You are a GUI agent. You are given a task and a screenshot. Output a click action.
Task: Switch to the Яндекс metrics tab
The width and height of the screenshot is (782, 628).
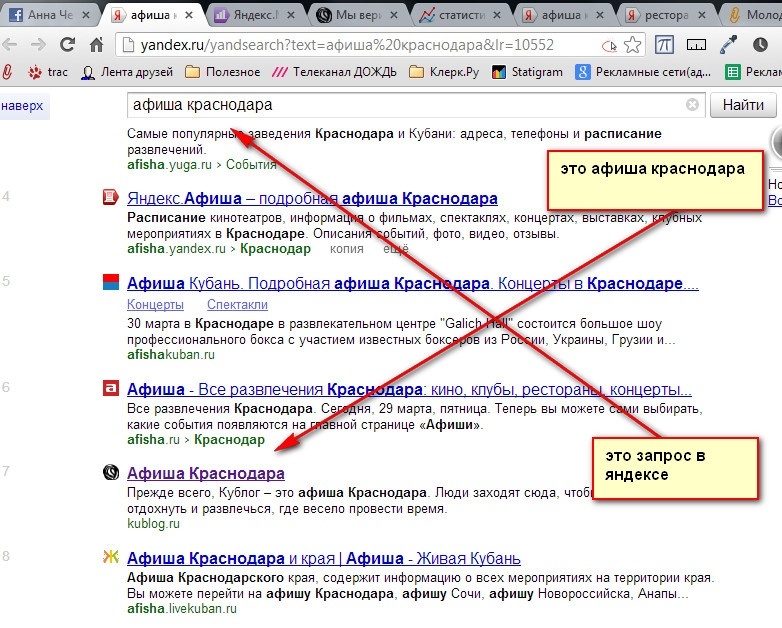[246, 15]
